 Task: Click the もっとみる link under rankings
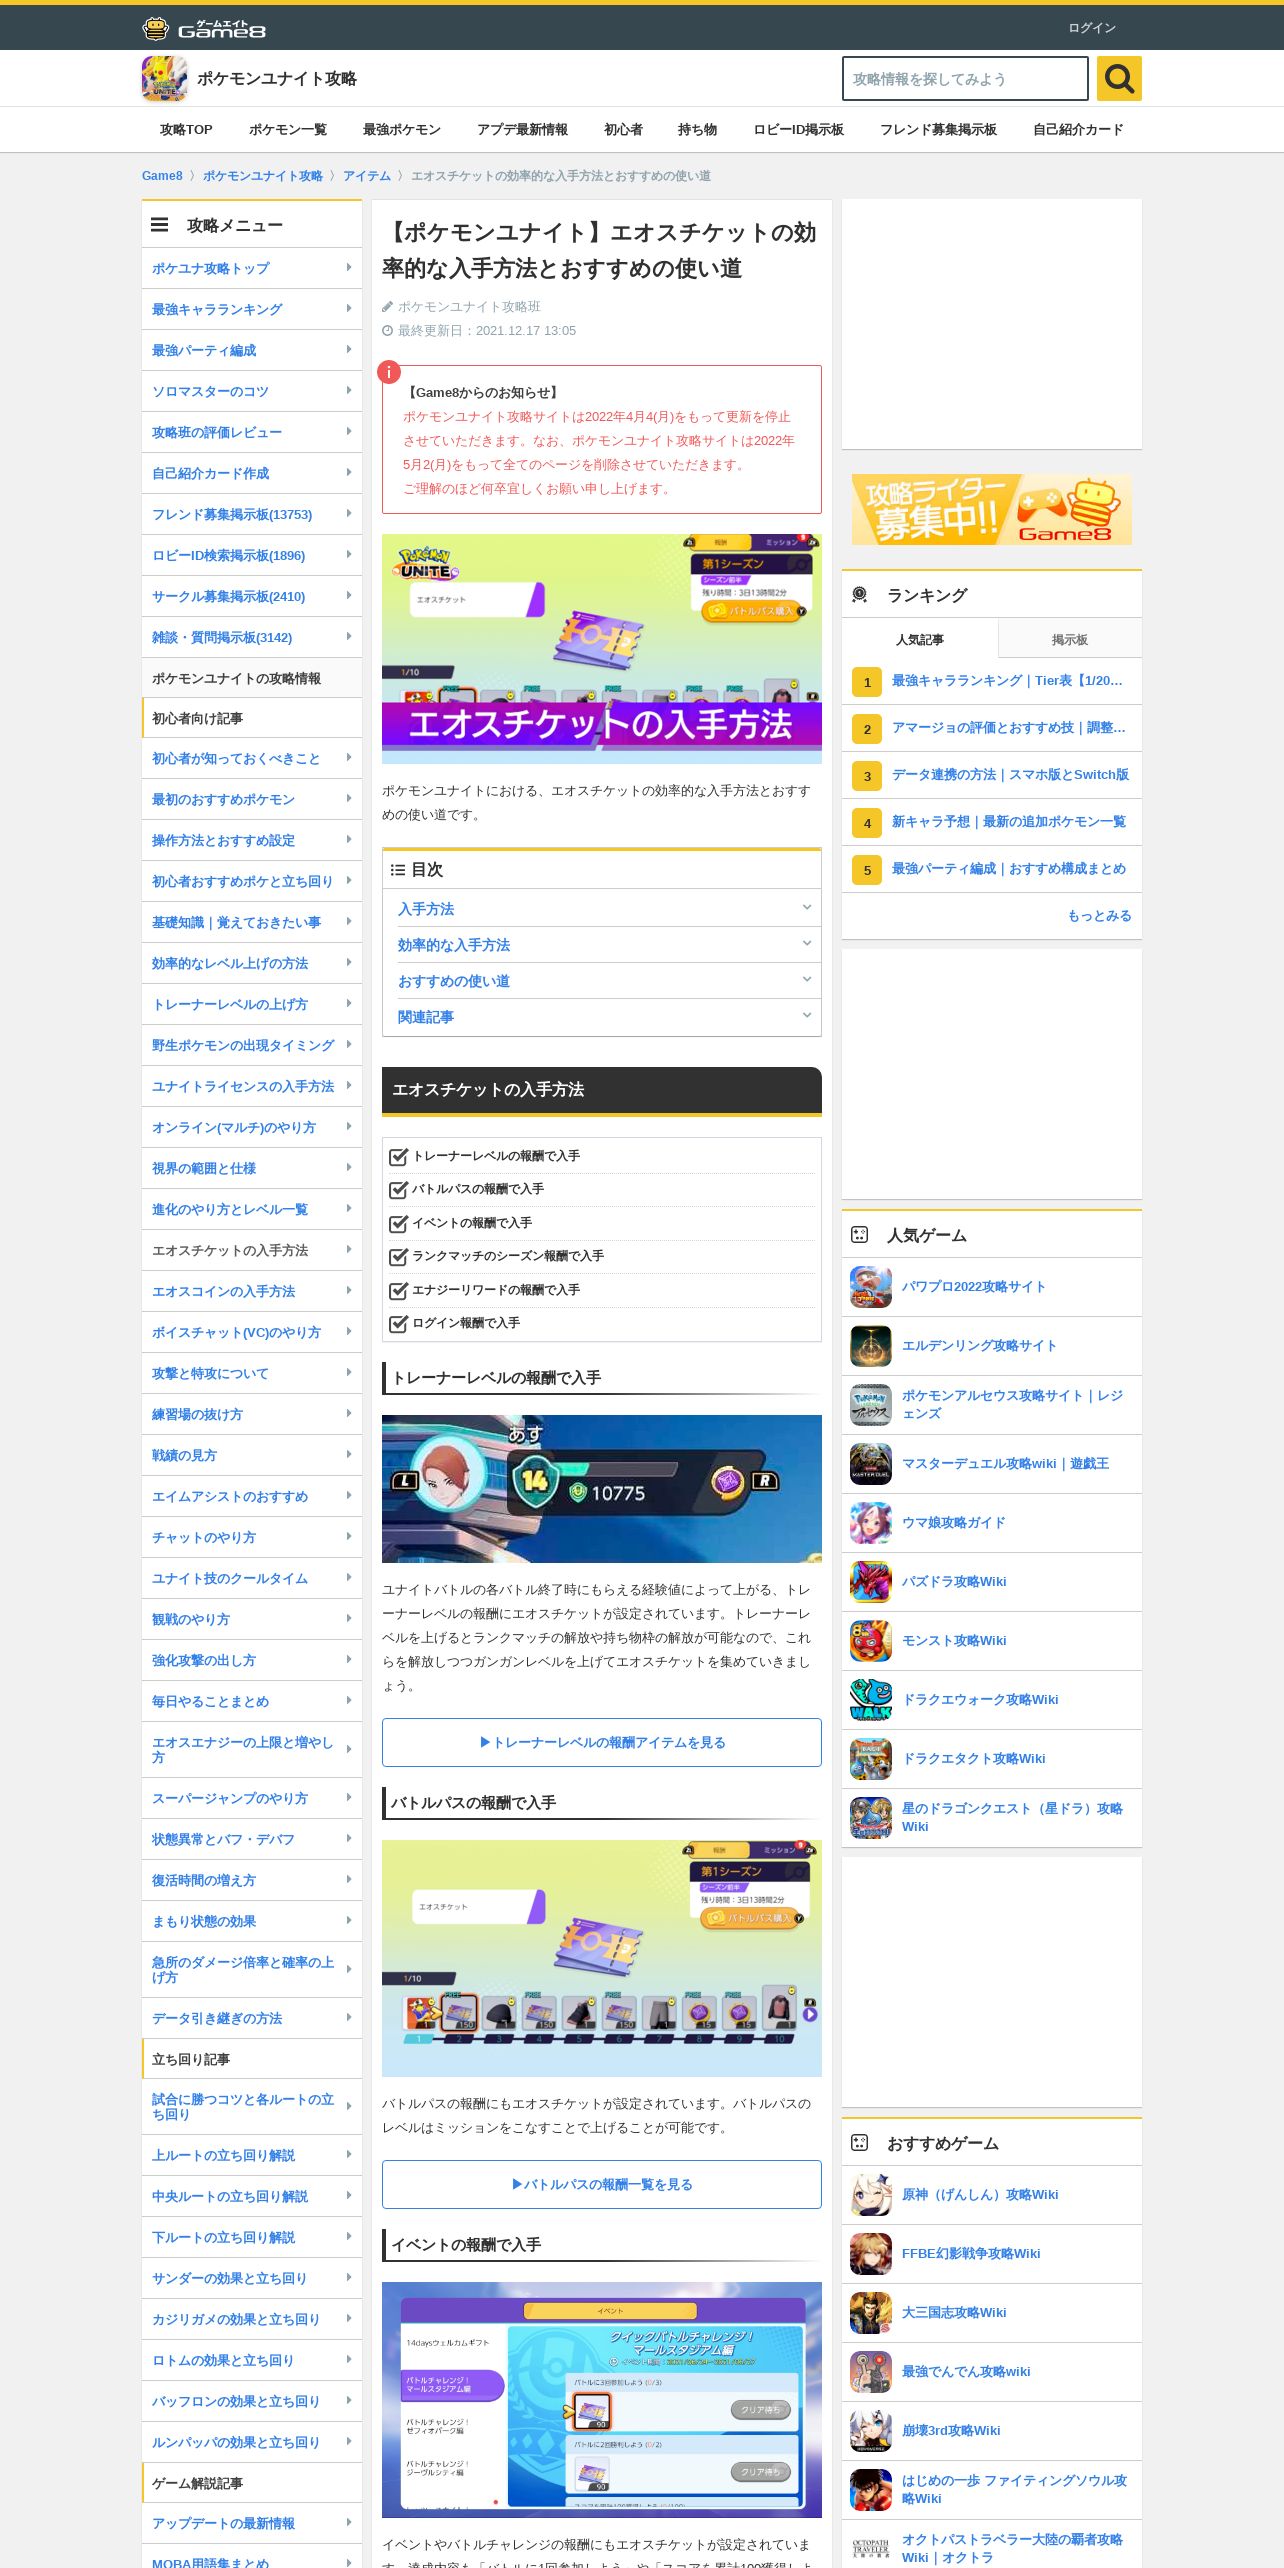coord(1100,916)
